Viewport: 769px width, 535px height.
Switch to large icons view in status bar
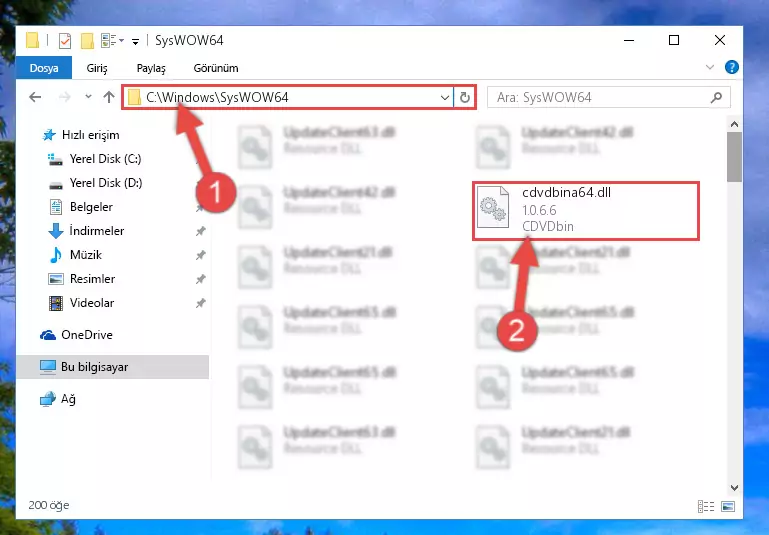[x=728, y=506]
